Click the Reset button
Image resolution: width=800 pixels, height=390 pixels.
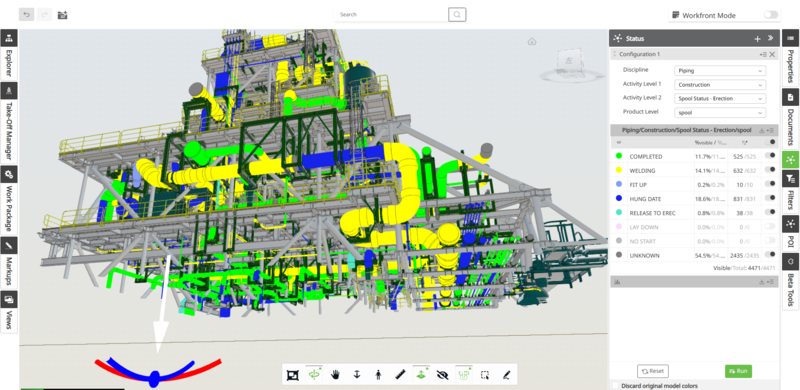(653, 371)
